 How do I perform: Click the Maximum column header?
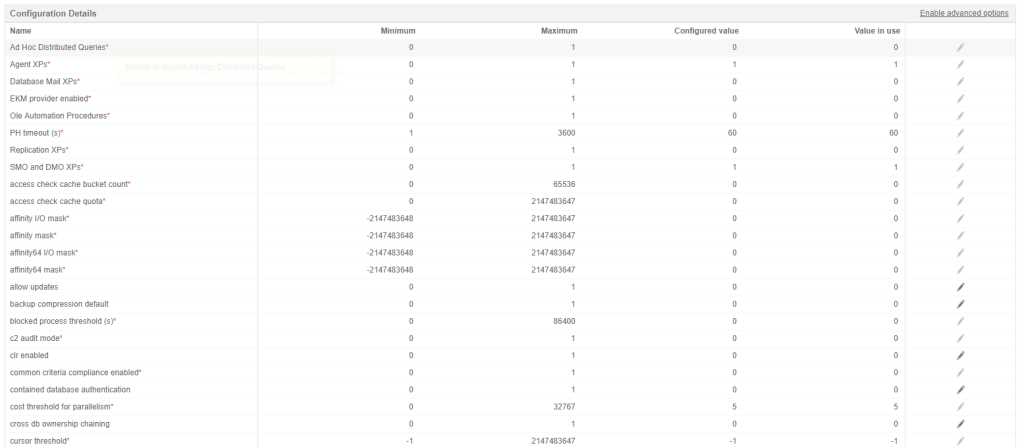[x=559, y=31]
